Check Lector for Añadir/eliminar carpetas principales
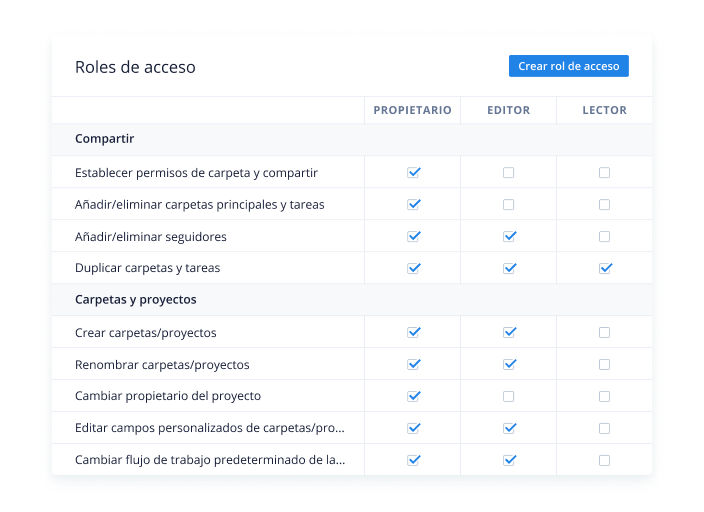This screenshot has width=704, height=512. coord(604,204)
